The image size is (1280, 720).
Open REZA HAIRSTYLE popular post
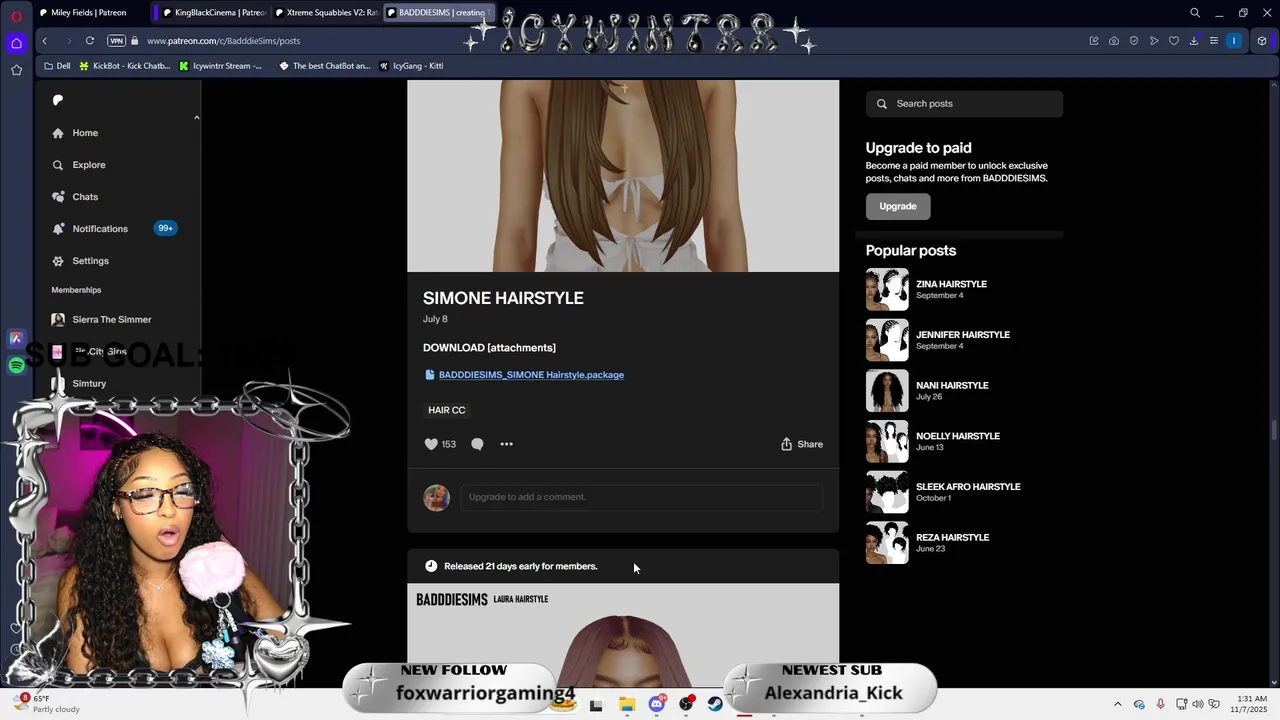coord(952,538)
